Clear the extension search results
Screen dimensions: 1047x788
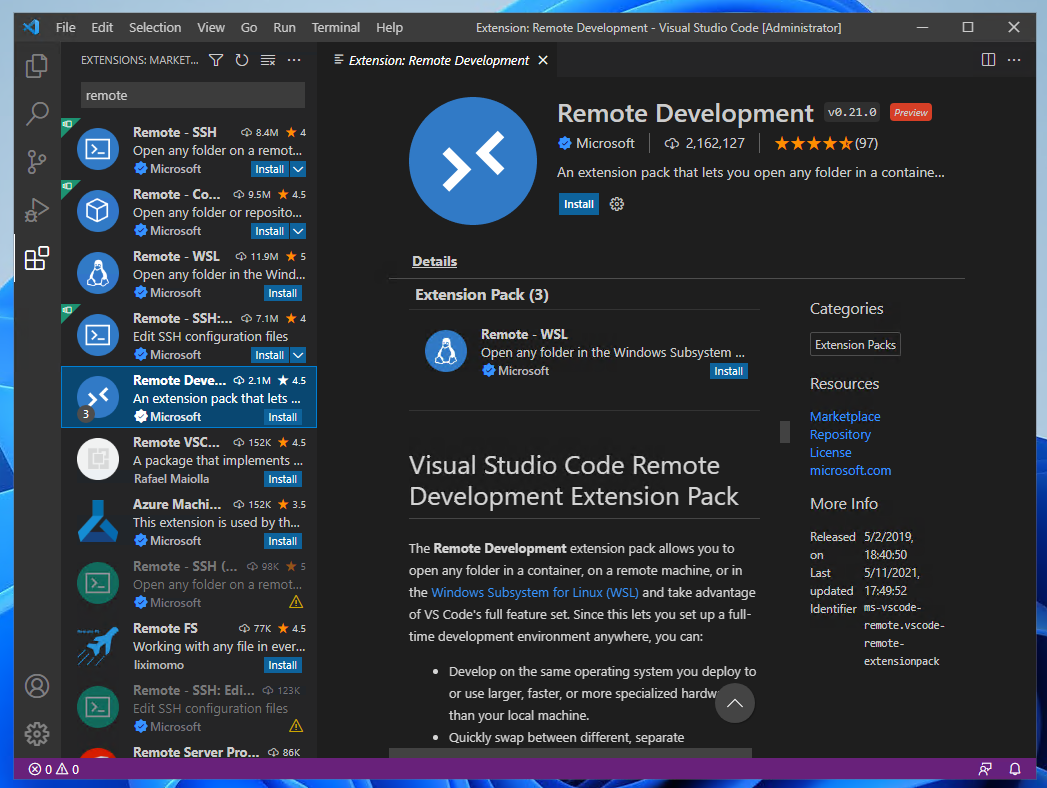pyautogui.click(x=267, y=60)
